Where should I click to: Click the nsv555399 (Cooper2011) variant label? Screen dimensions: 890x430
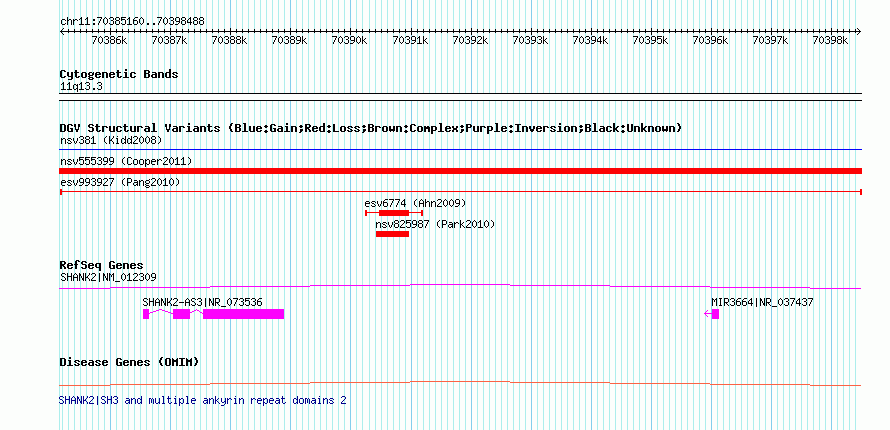(126, 162)
